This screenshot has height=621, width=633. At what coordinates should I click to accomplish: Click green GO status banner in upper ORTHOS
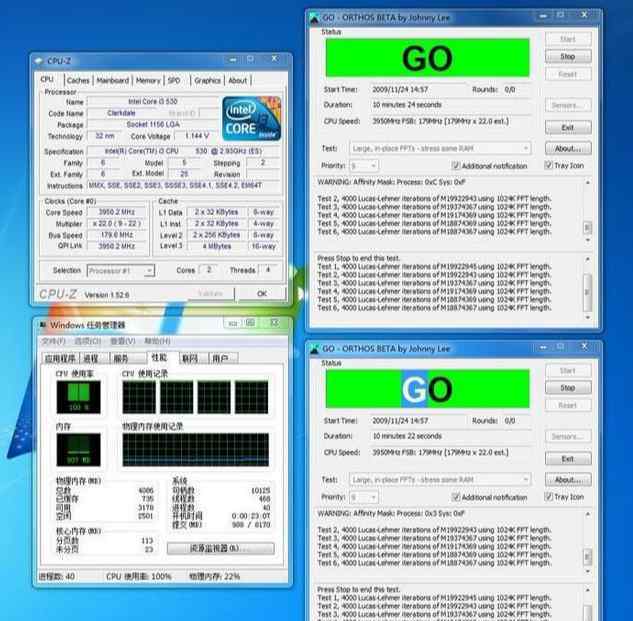[428, 58]
